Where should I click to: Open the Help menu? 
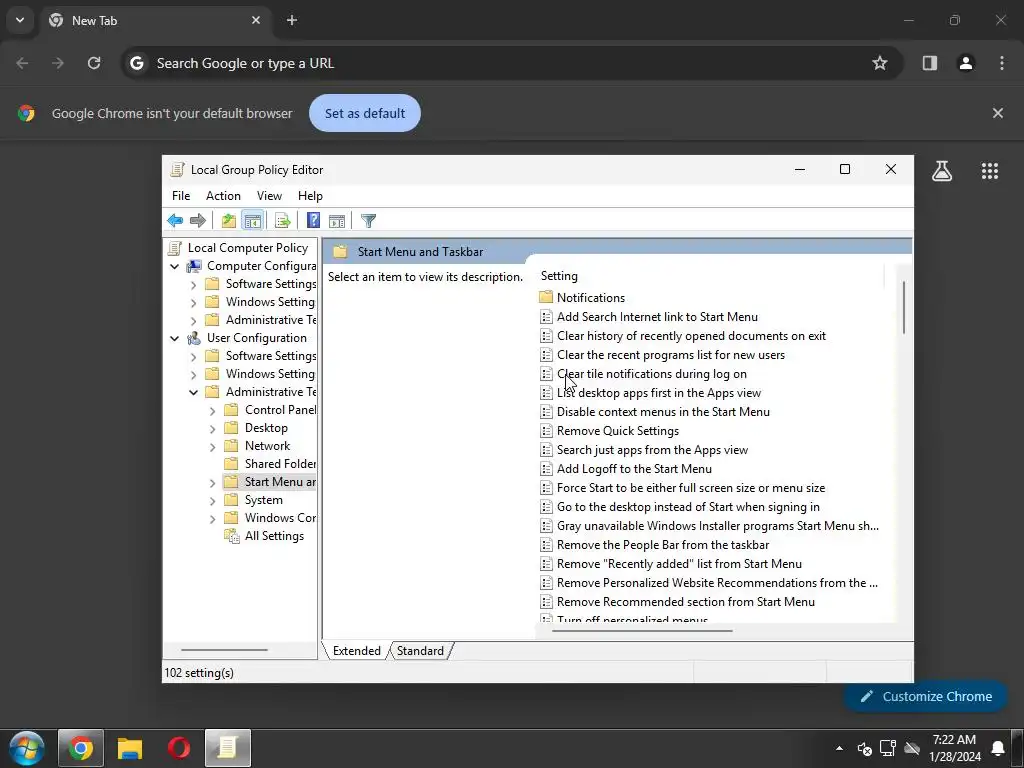pos(310,196)
